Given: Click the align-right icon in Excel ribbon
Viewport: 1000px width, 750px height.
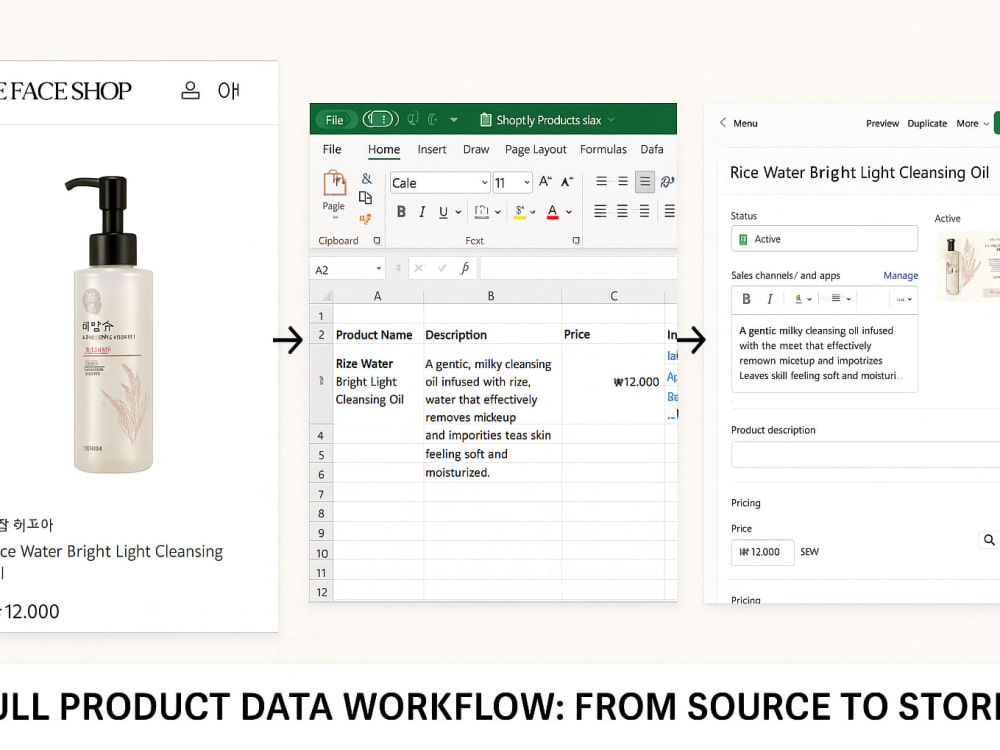Looking at the screenshot, I should click(x=645, y=211).
